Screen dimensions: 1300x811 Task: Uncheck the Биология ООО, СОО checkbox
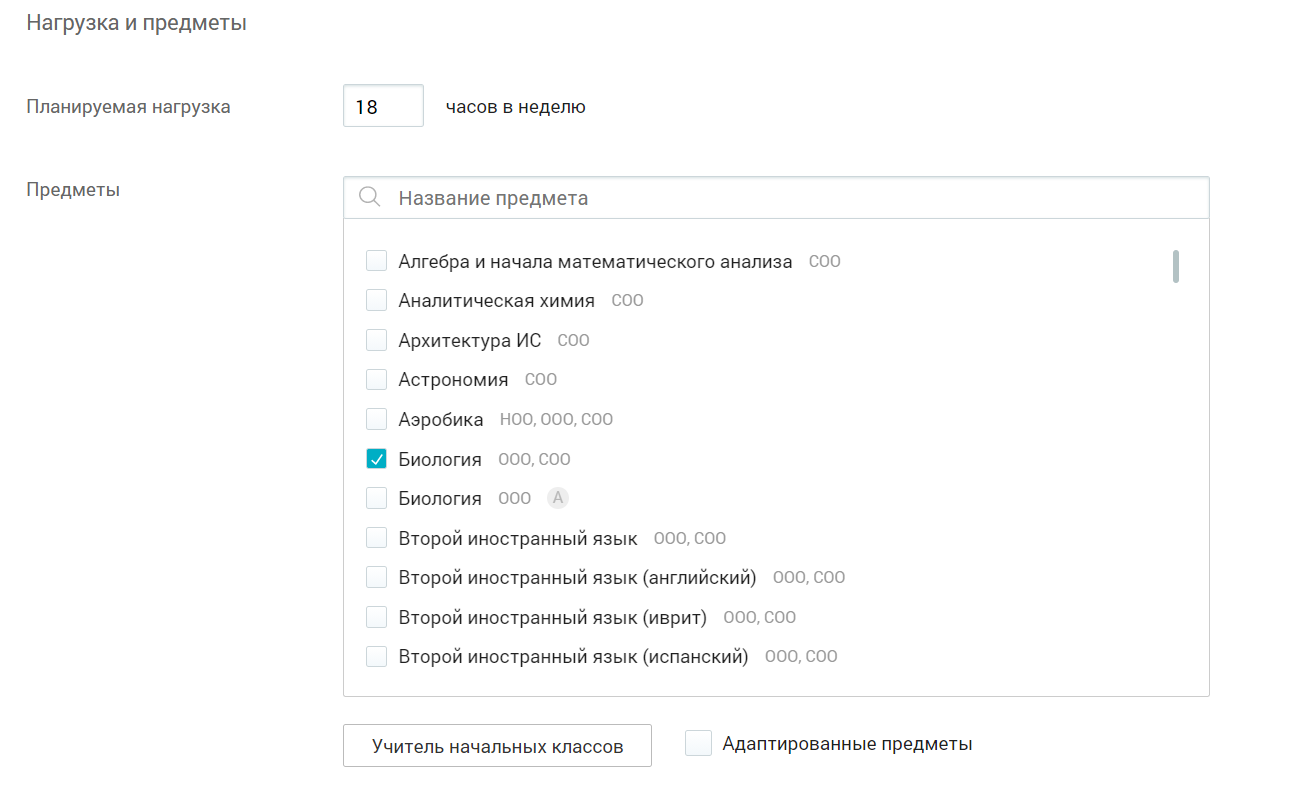(376, 459)
